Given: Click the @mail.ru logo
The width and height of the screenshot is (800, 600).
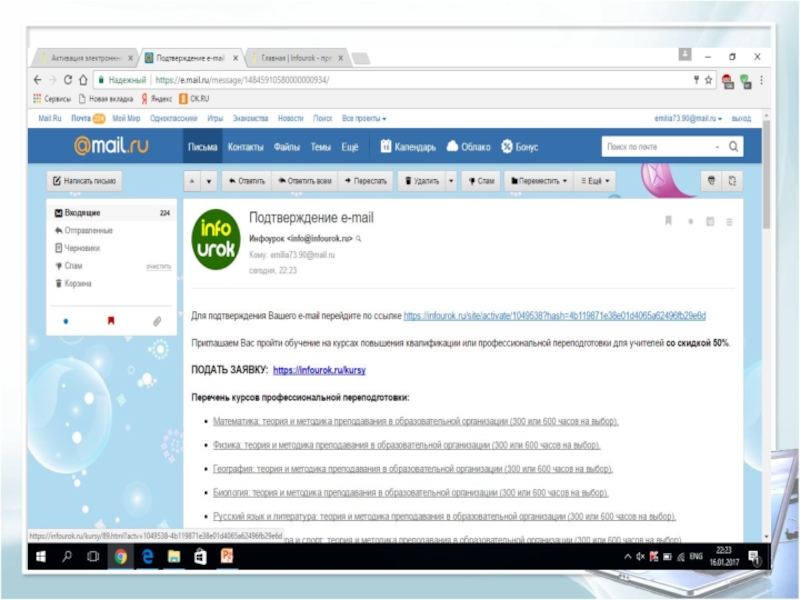Looking at the screenshot, I should [x=111, y=146].
